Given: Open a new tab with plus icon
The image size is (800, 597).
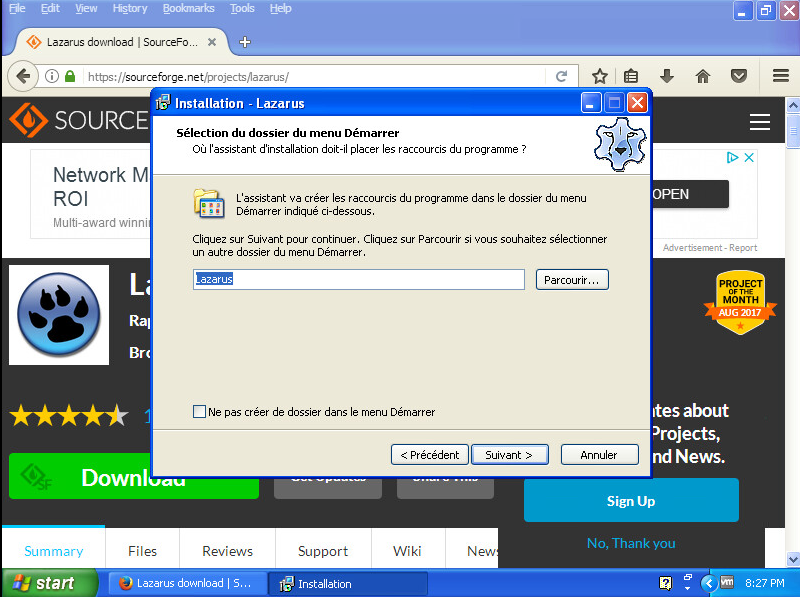Looking at the screenshot, I should tap(245, 42).
